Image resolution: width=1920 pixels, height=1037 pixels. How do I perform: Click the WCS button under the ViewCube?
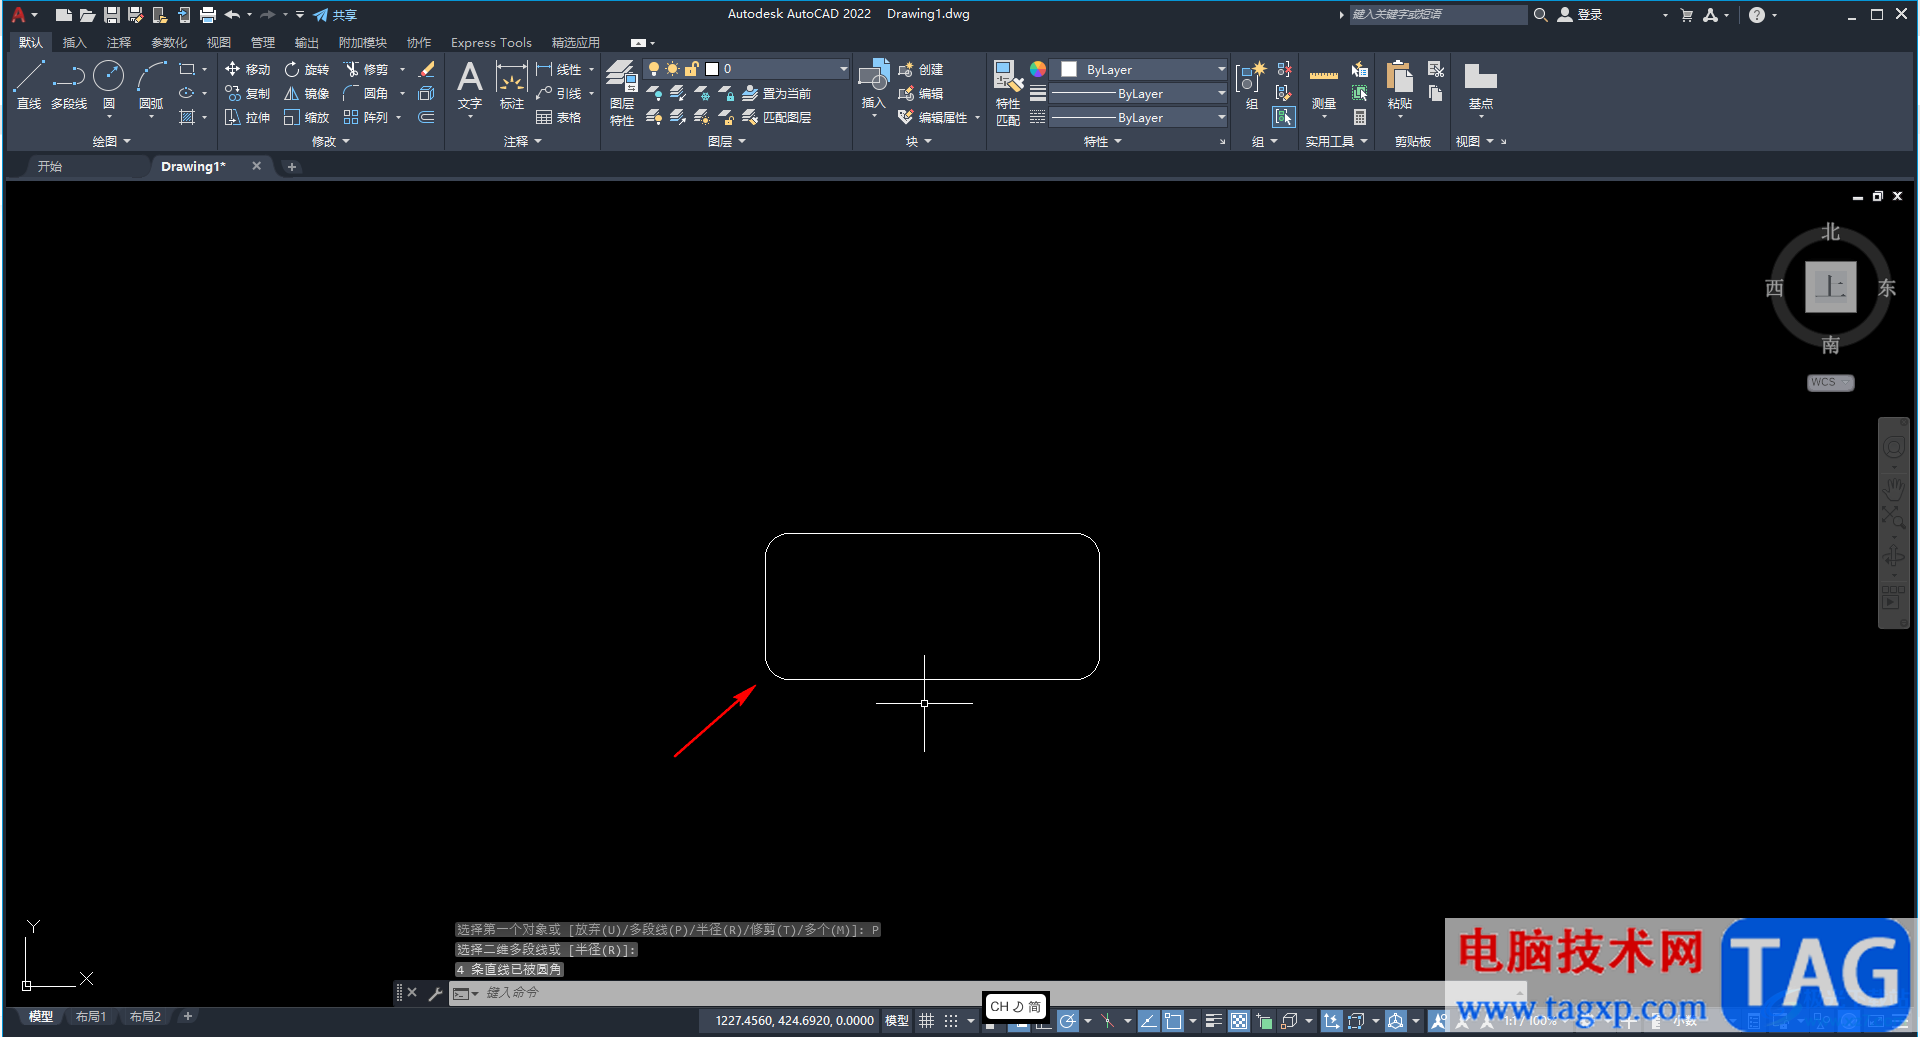1830,382
